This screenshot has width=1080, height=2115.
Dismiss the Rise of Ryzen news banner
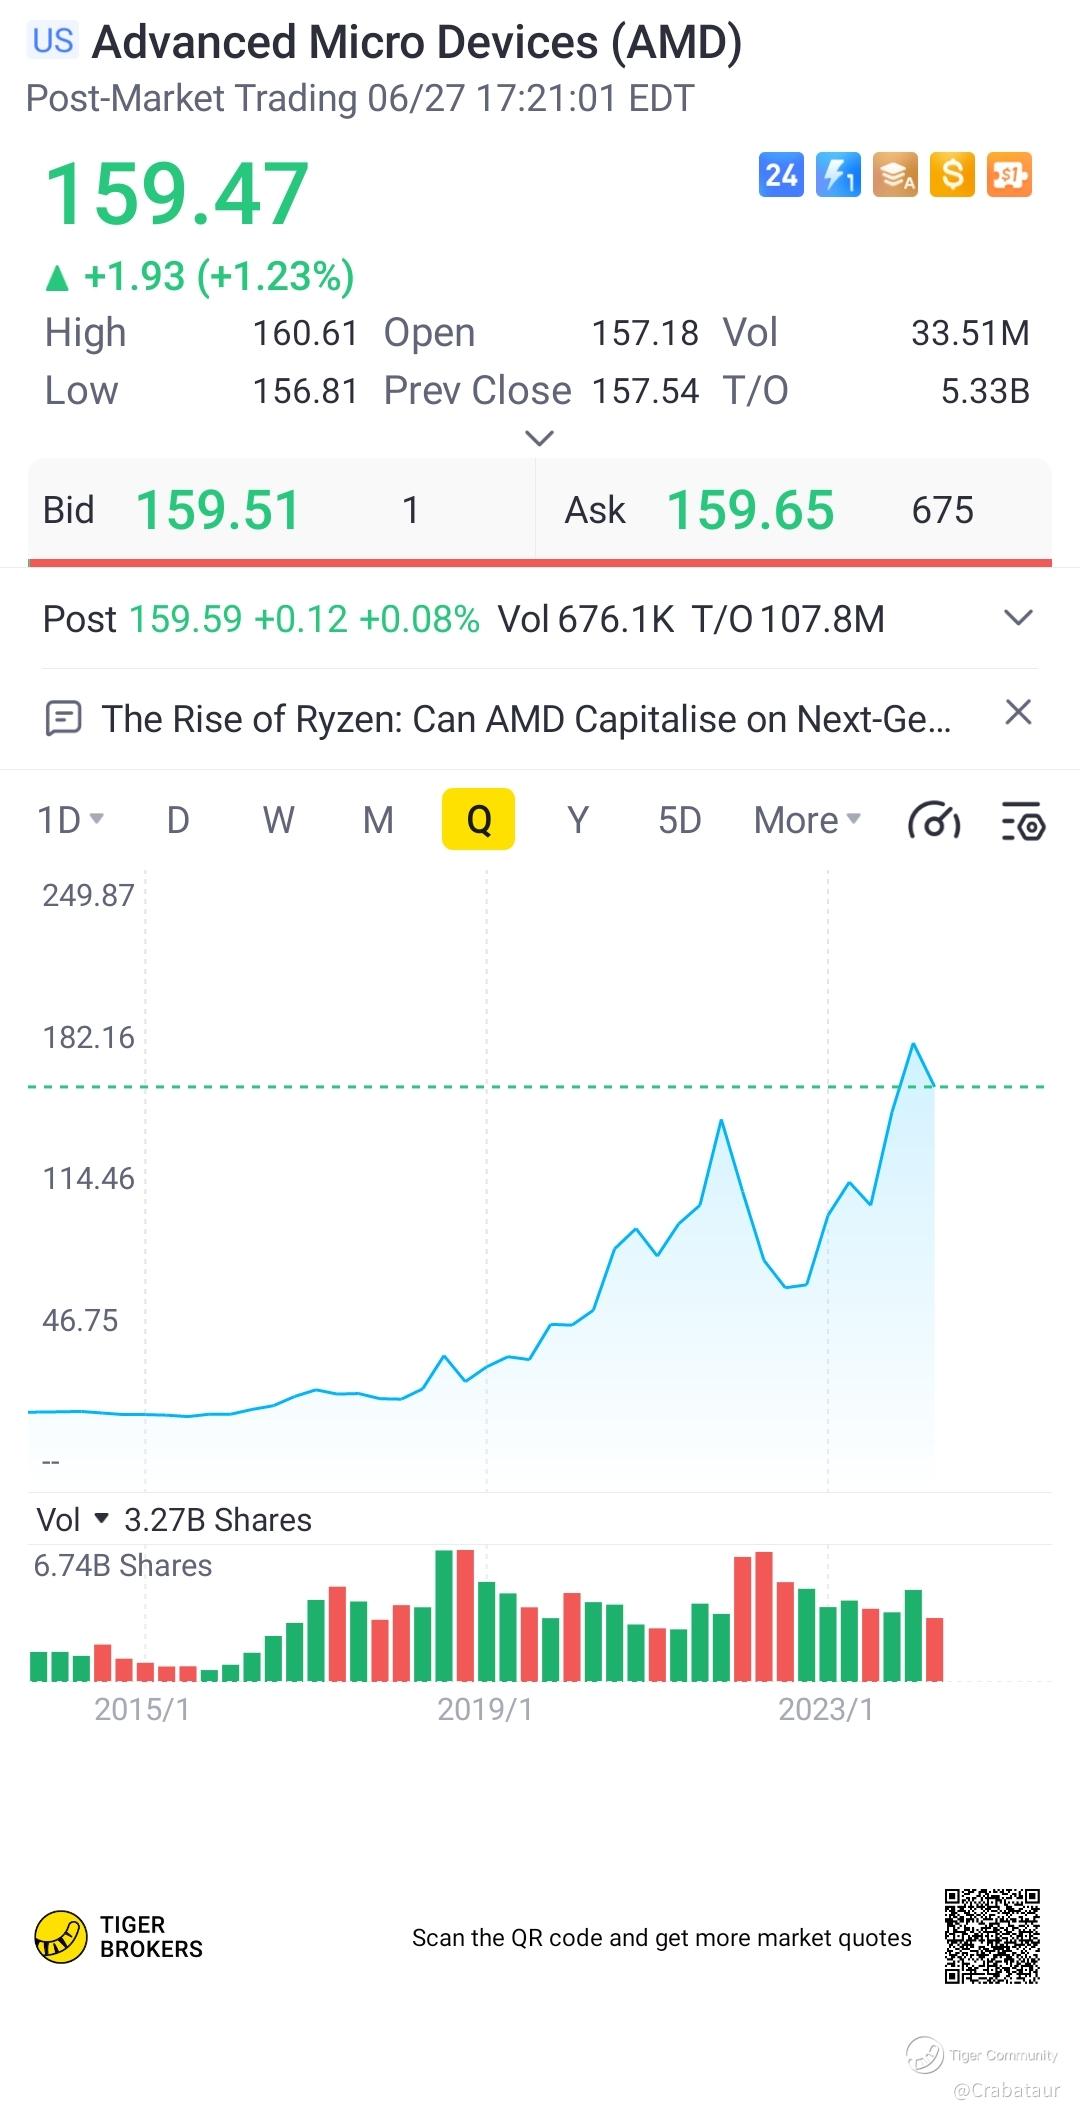[1018, 713]
